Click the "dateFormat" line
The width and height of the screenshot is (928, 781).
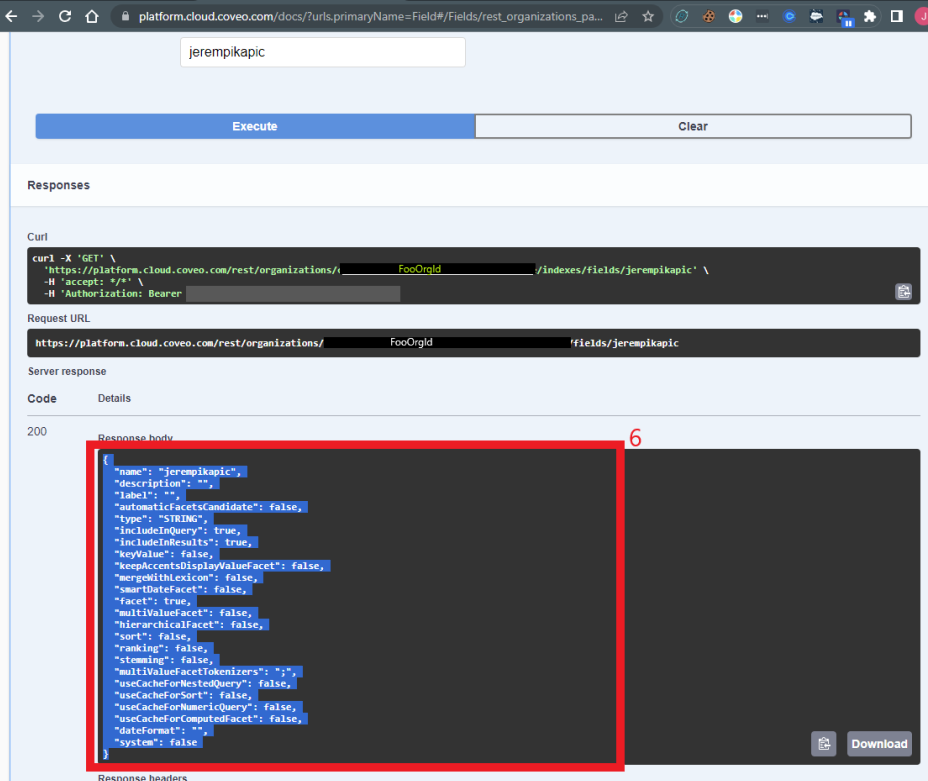coord(161,730)
